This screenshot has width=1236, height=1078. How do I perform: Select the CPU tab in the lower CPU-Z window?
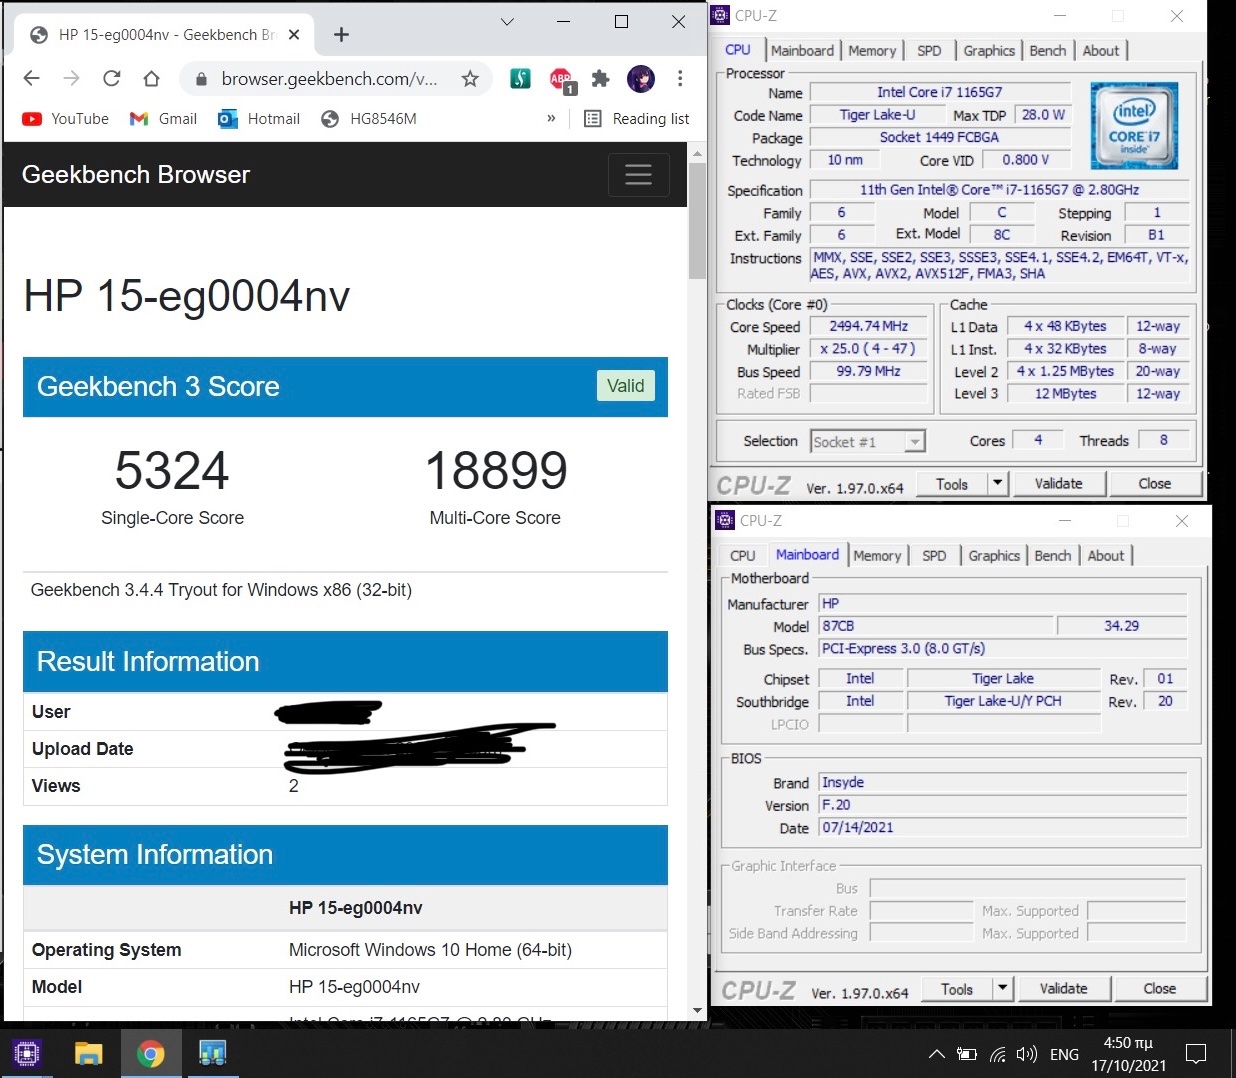pyautogui.click(x=743, y=556)
